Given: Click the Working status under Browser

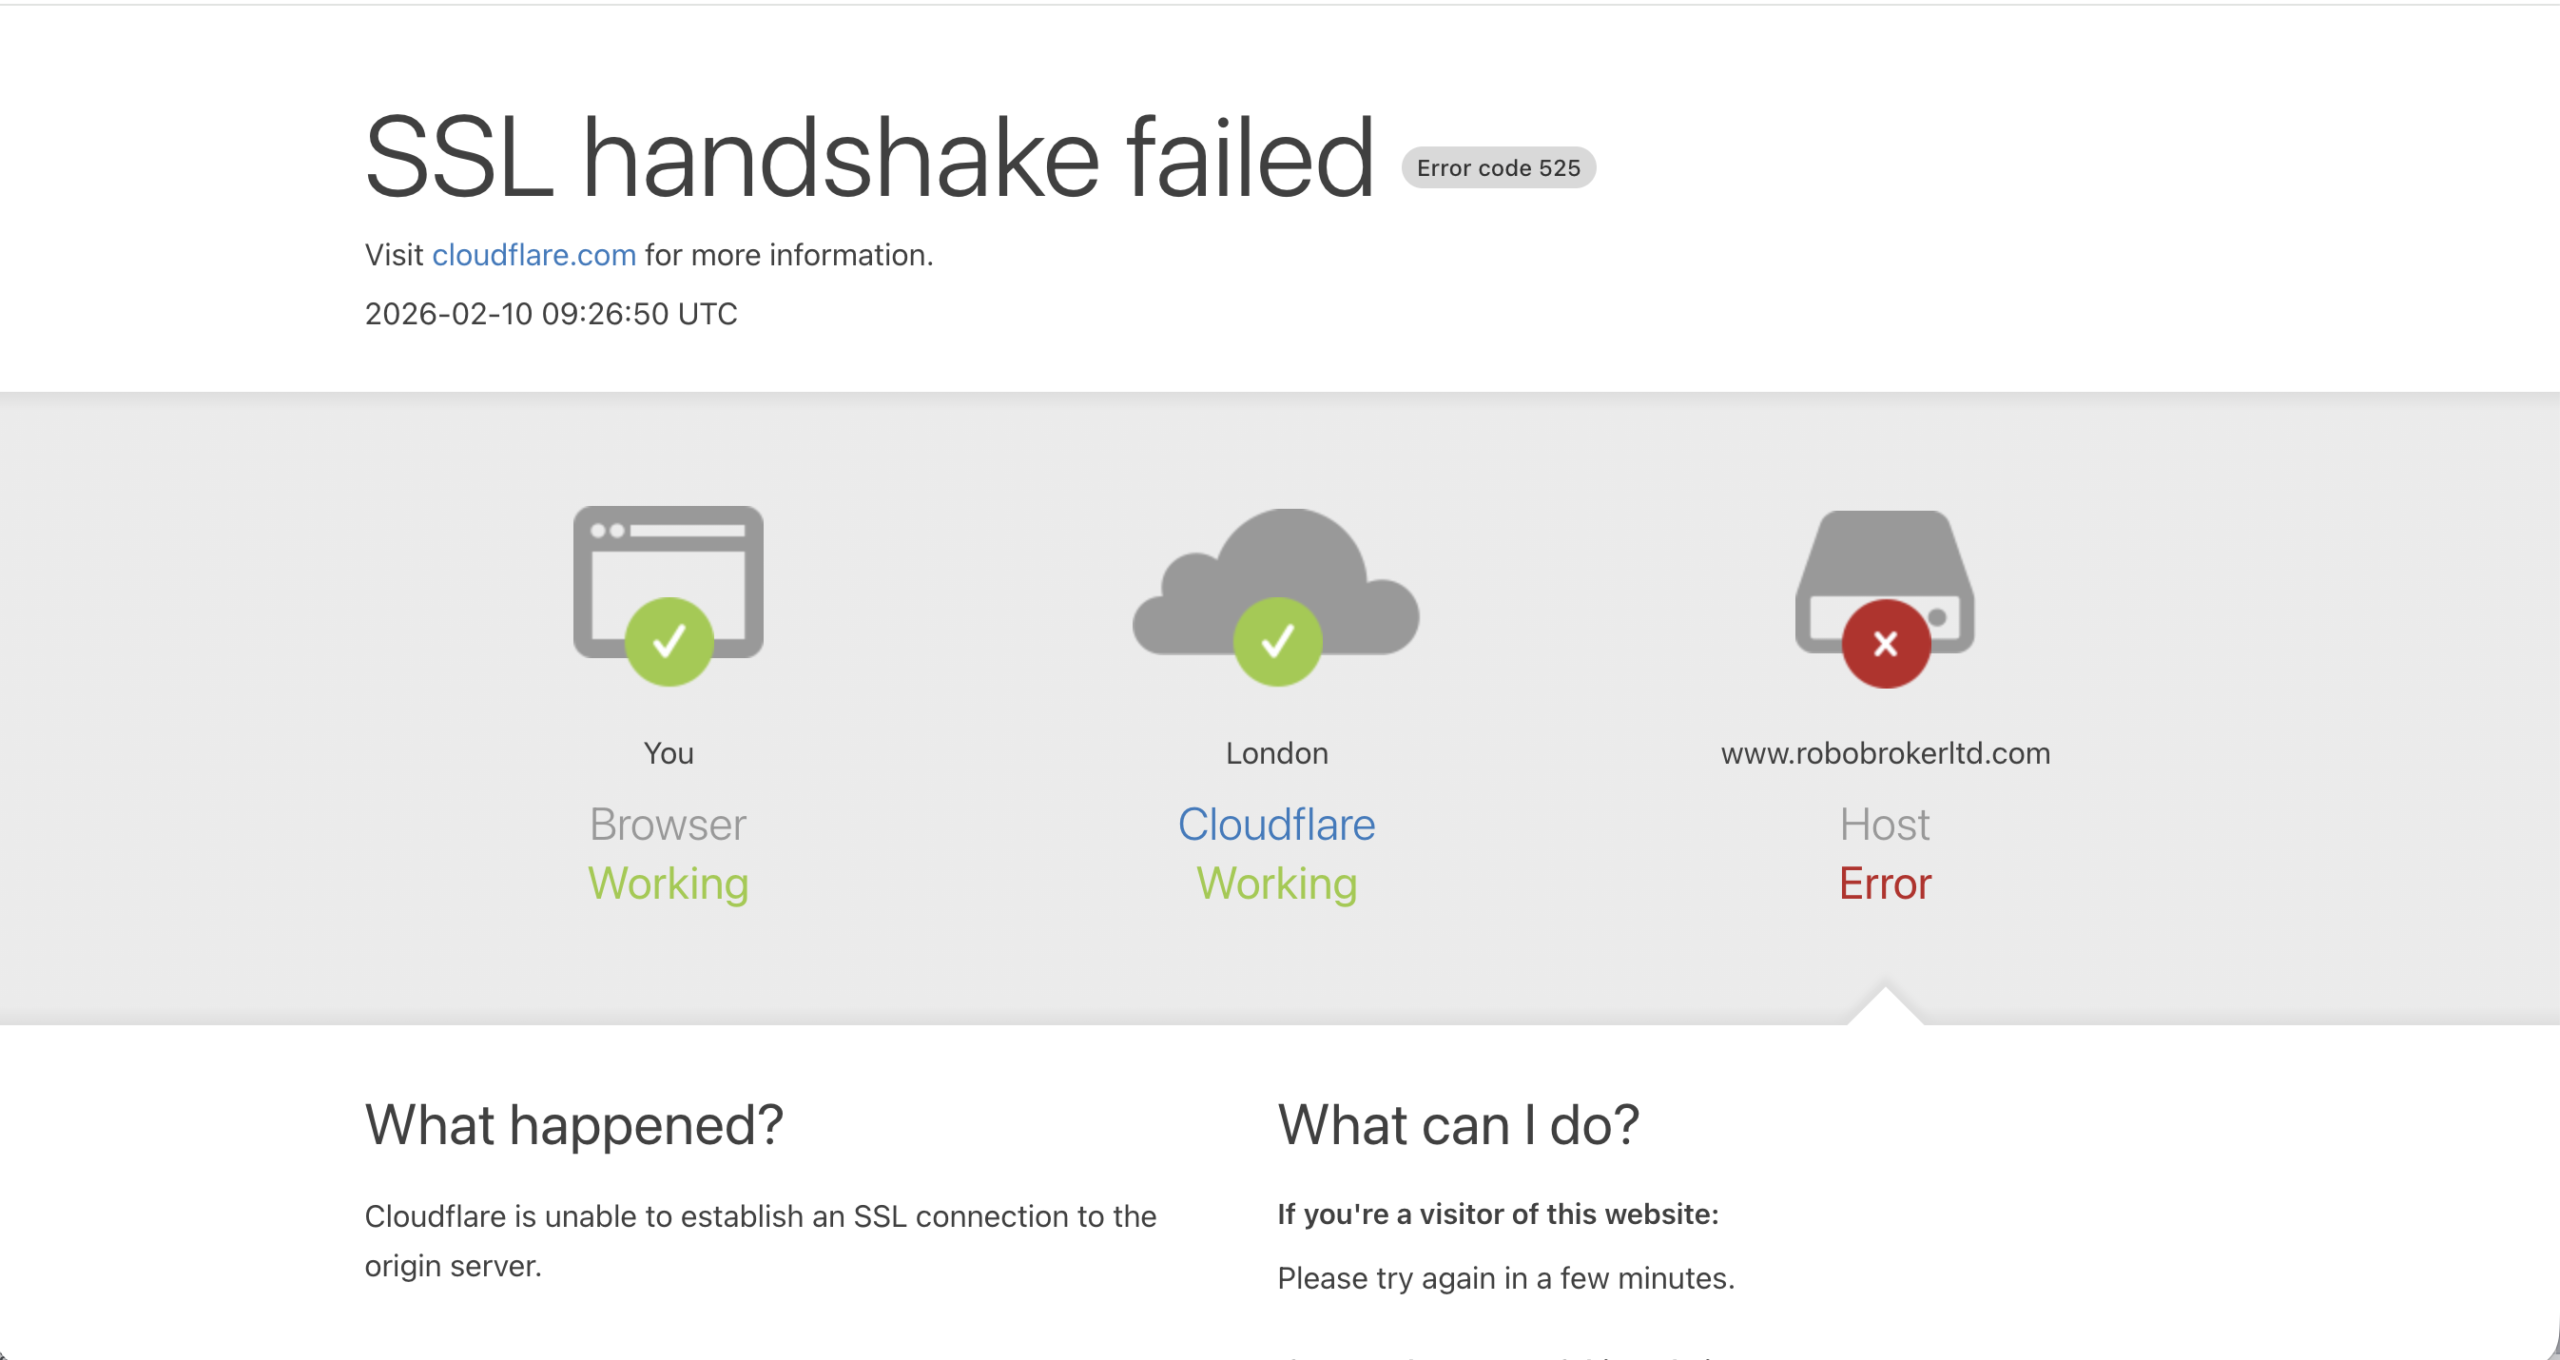Looking at the screenshot, I should point(668,884).
